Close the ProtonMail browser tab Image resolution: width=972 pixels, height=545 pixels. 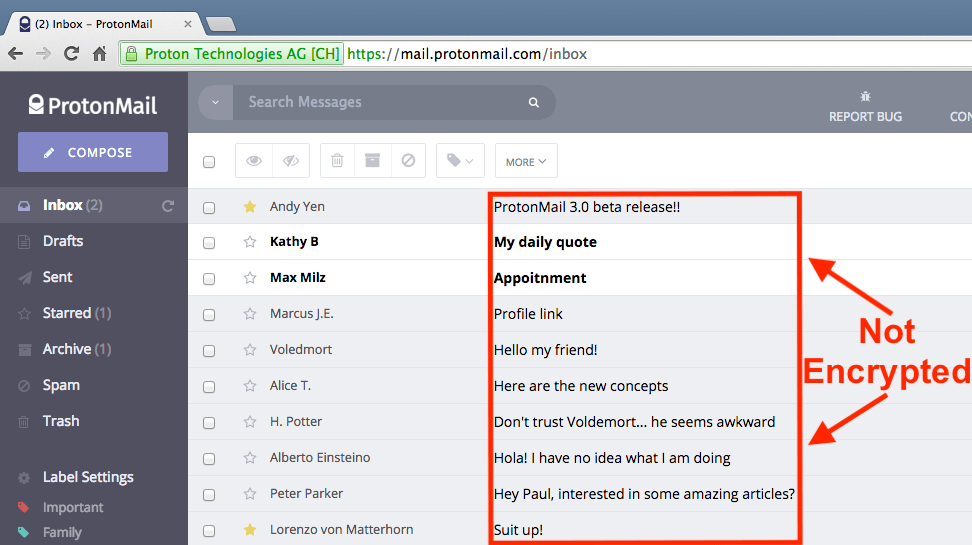(x=188, y=24)
